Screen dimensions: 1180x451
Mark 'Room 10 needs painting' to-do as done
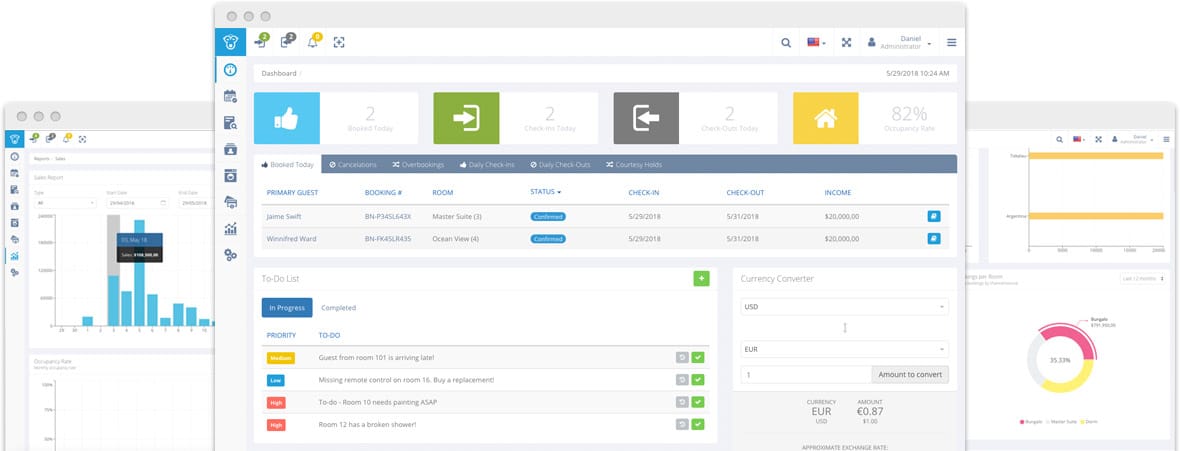pos(698,402)
